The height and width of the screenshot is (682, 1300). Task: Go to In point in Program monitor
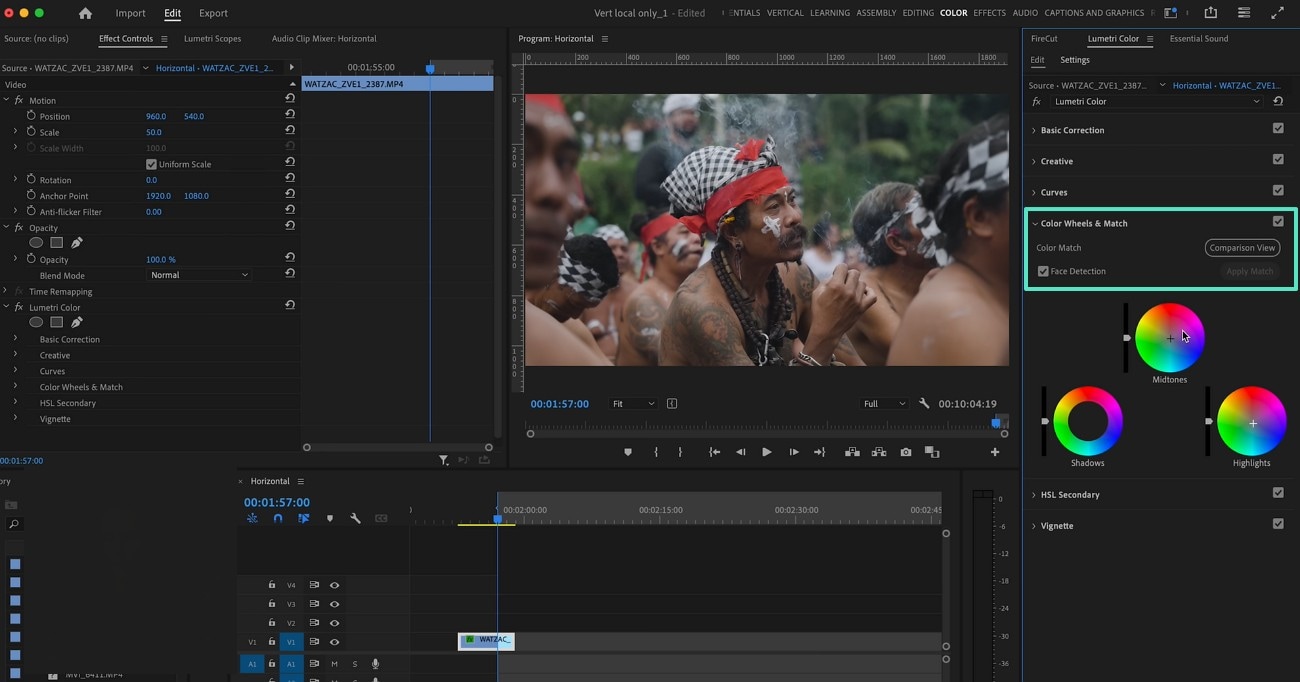(714, 452)
